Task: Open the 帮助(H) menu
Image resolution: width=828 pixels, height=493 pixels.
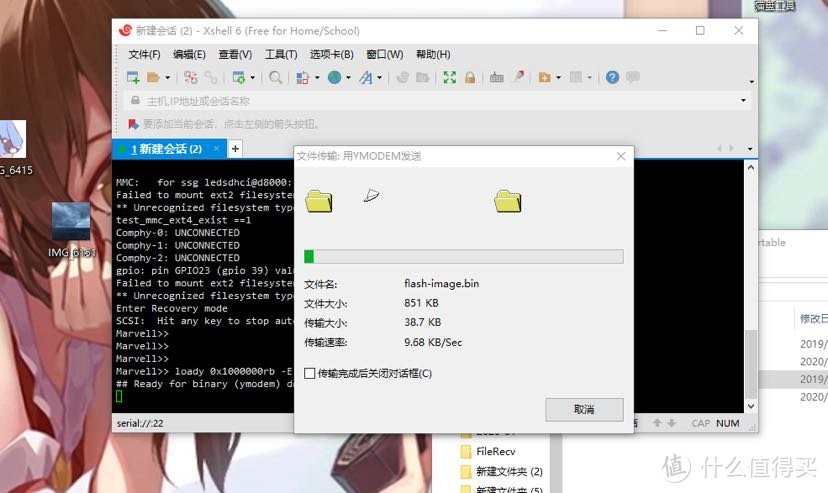Action: pyautogui.click(x=433, y=54)
